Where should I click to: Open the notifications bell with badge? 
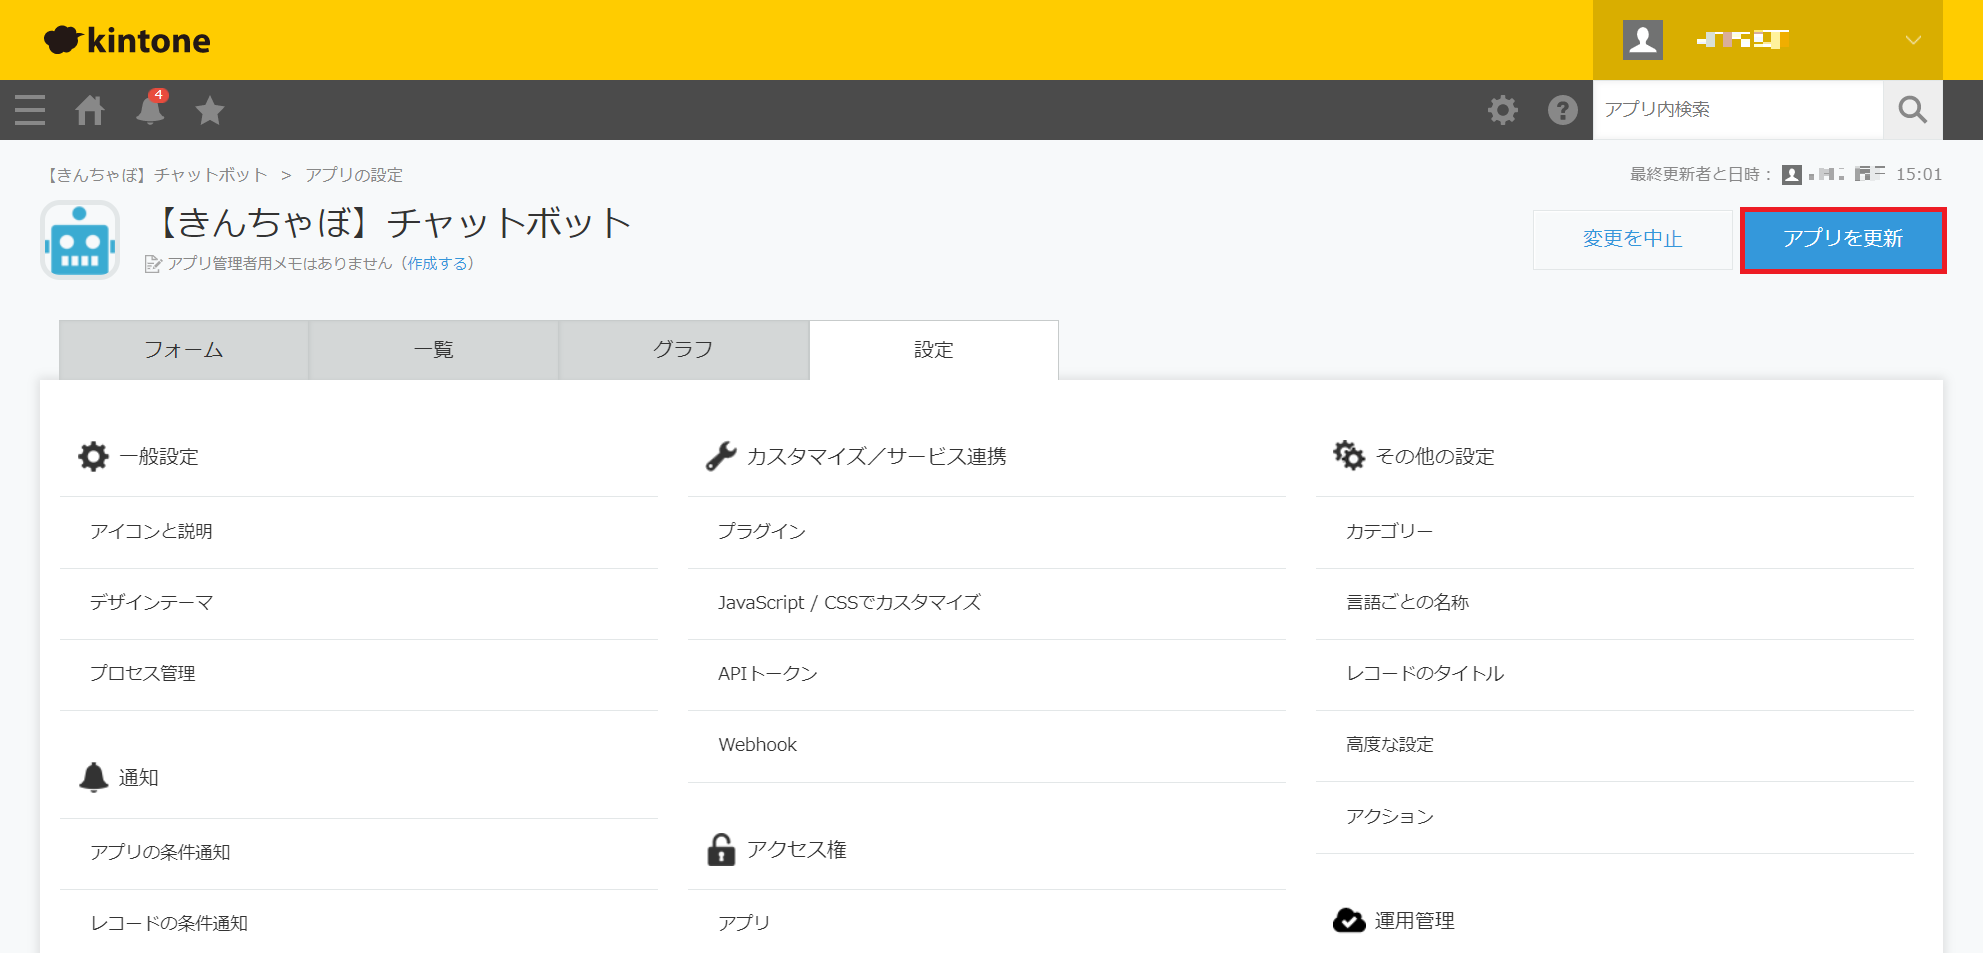coord(150,110)
